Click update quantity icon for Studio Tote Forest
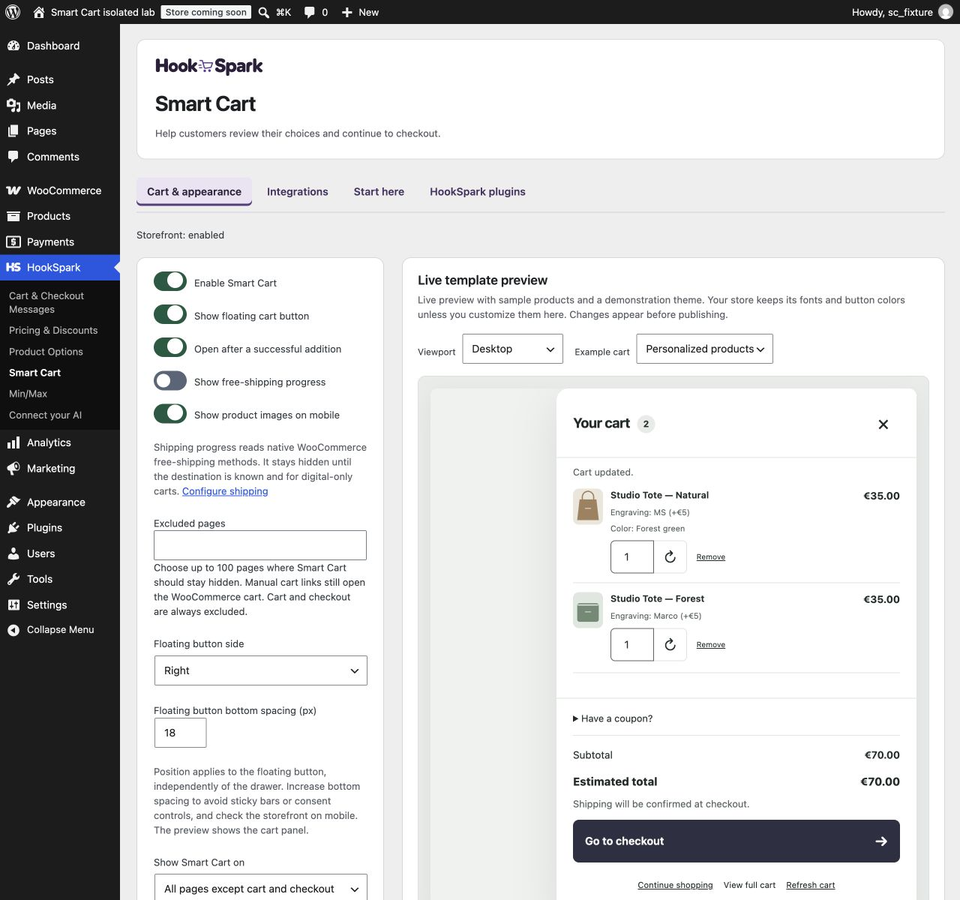The width and height of the screenshot is (960, 900). [670, 644]
